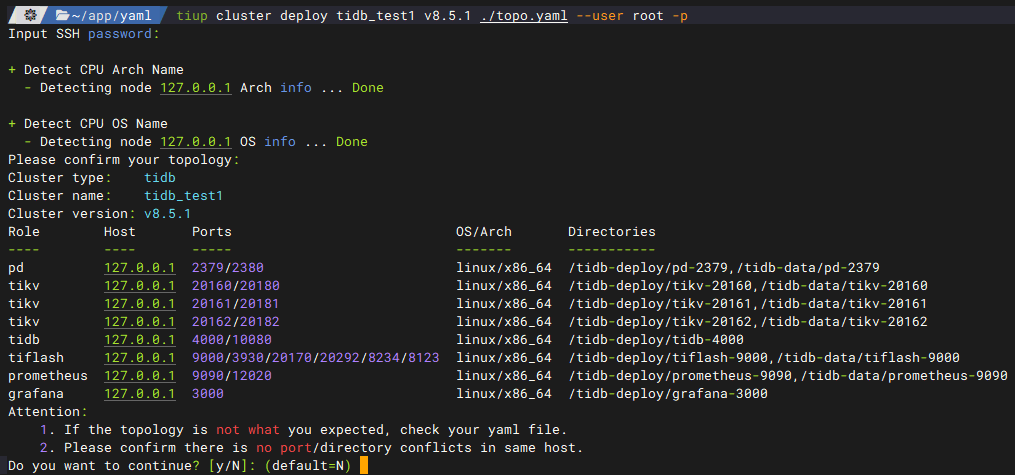Image resolution: width=1015 pixels, height=475 pixels.
Task: Click 'Please confirm your topology:' text
Action: coord(124,160)
